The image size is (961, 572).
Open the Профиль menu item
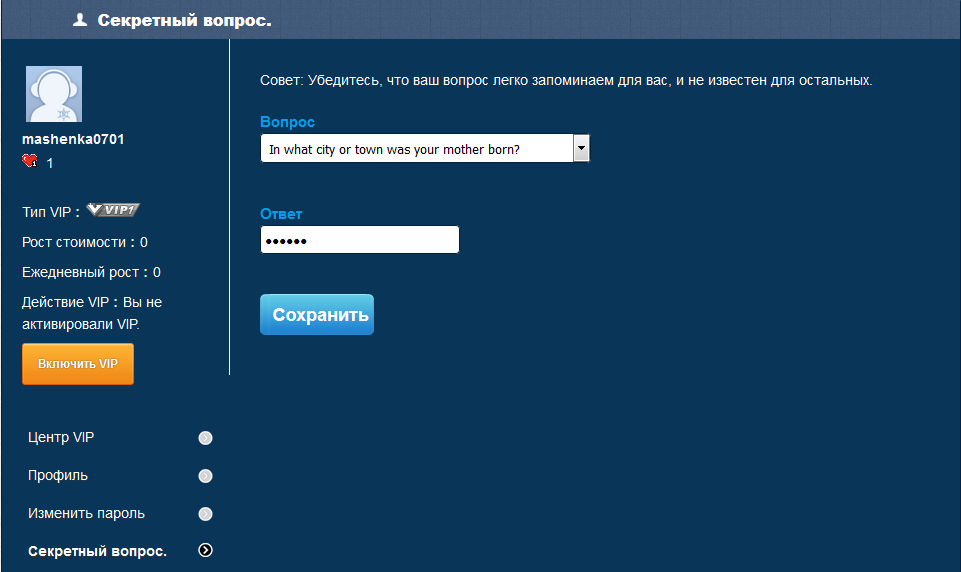pyautogui.click(x=58, y=476)
